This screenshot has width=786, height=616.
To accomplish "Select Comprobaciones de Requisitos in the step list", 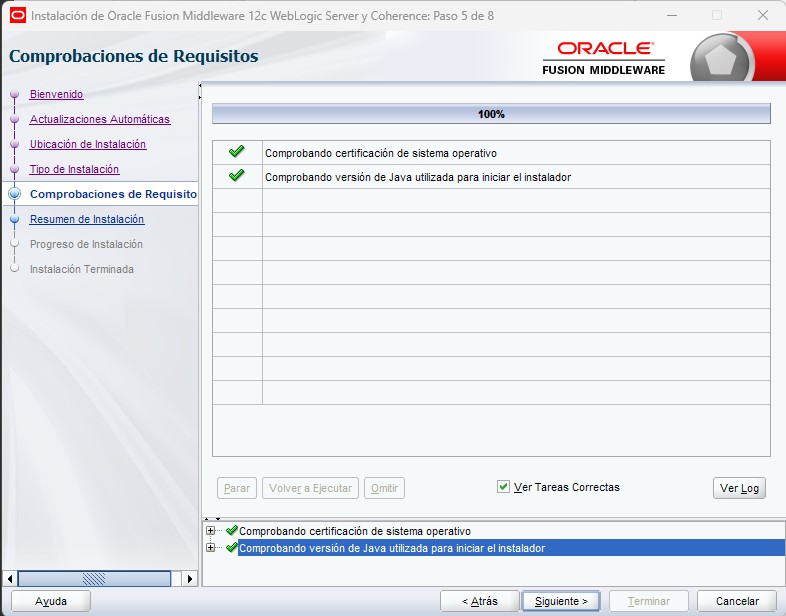I will click(x=113, y=194).
